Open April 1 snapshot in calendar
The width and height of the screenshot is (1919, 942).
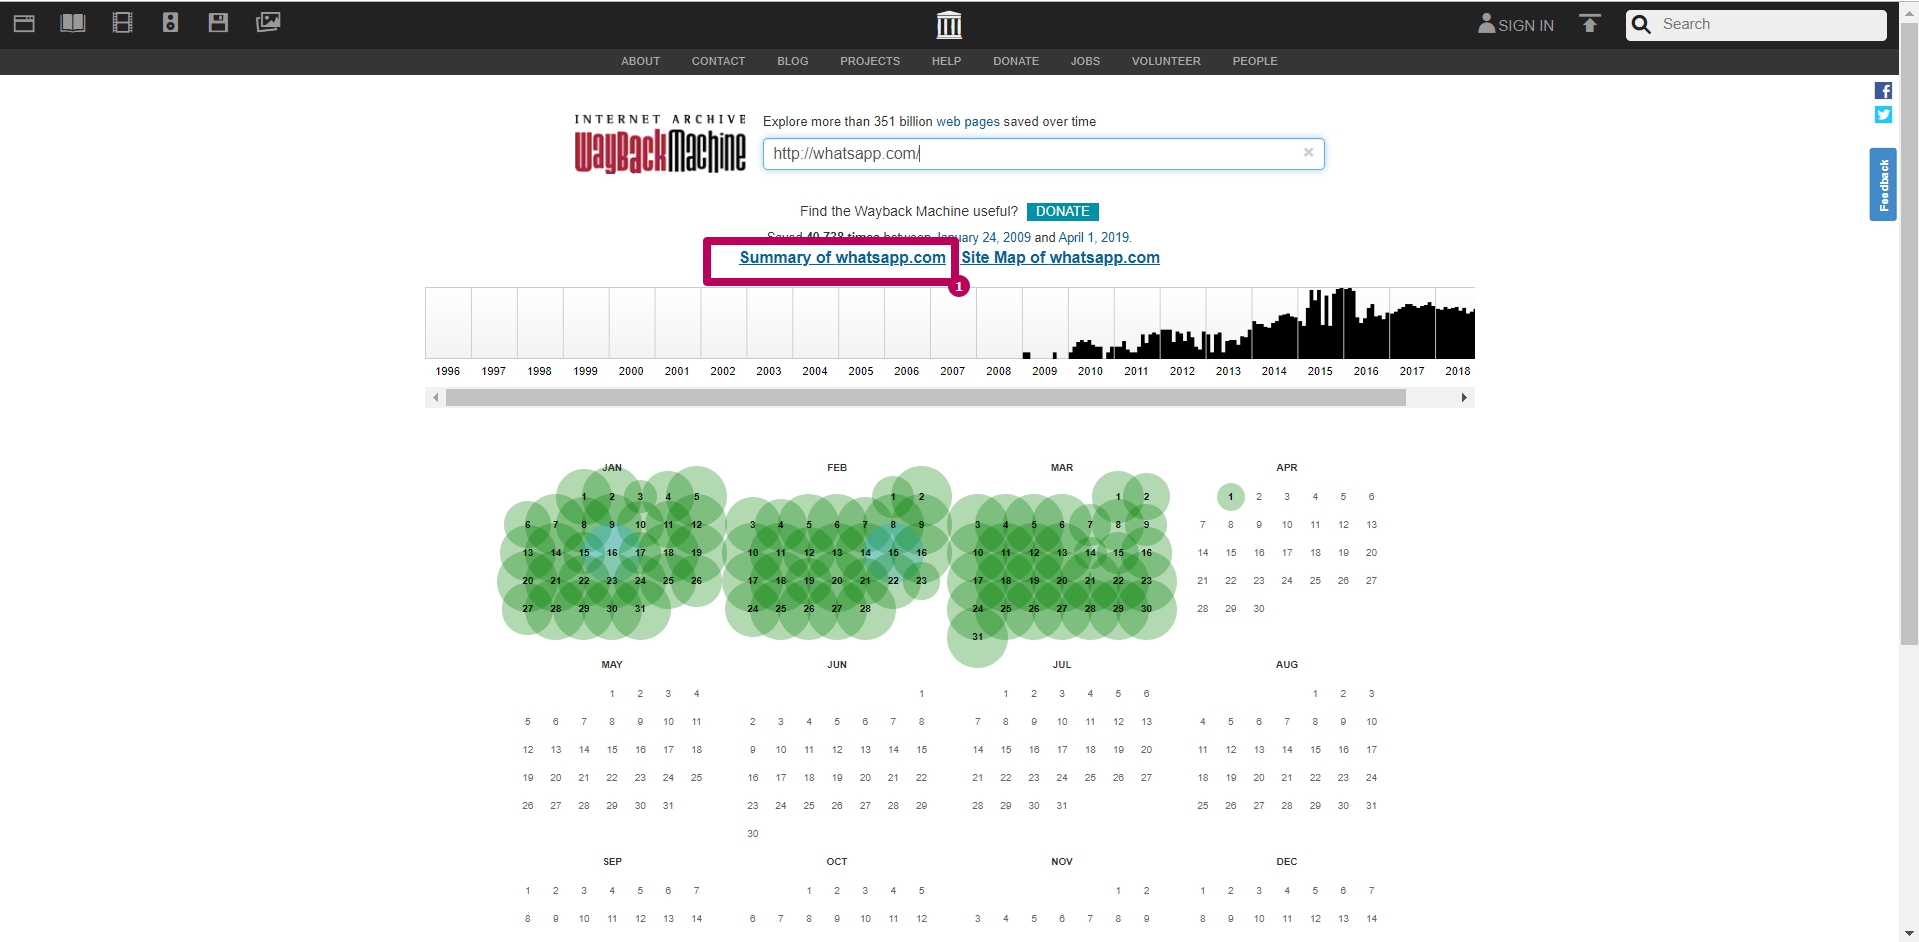(1231, 497)
